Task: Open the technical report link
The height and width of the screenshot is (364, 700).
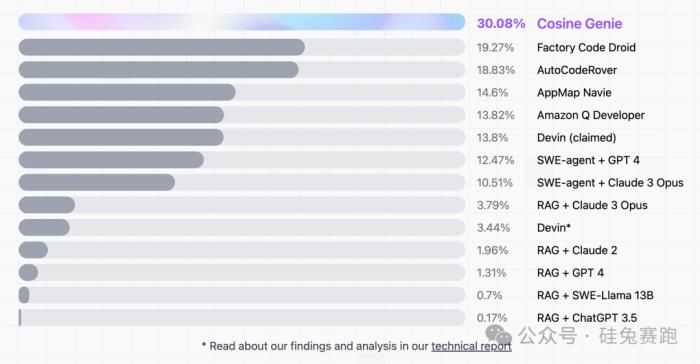Action: [471, 346]
